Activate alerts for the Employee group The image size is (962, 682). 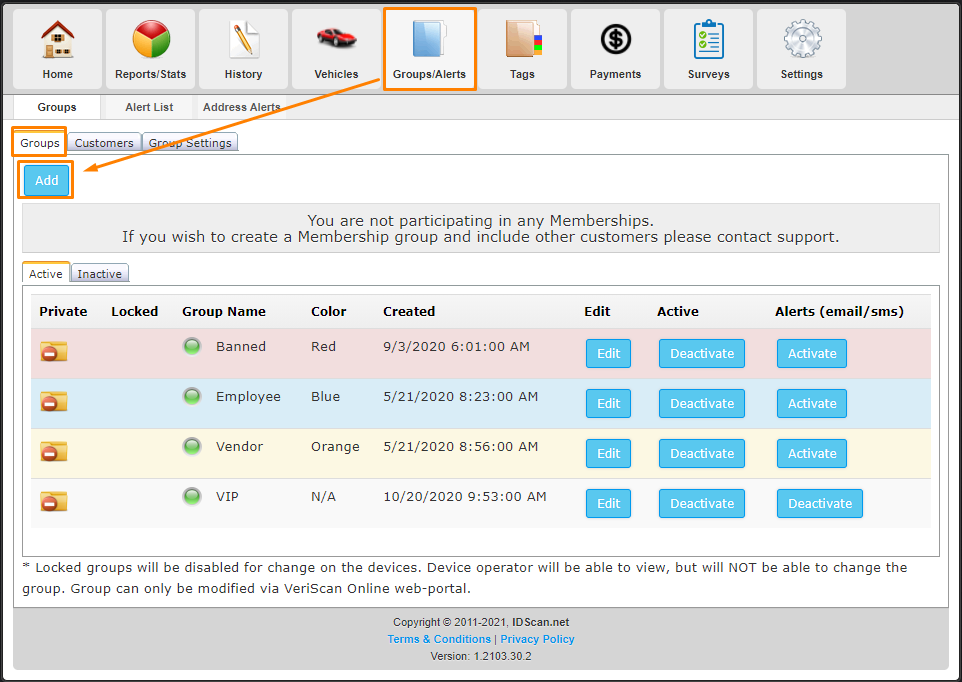(812, 404)
